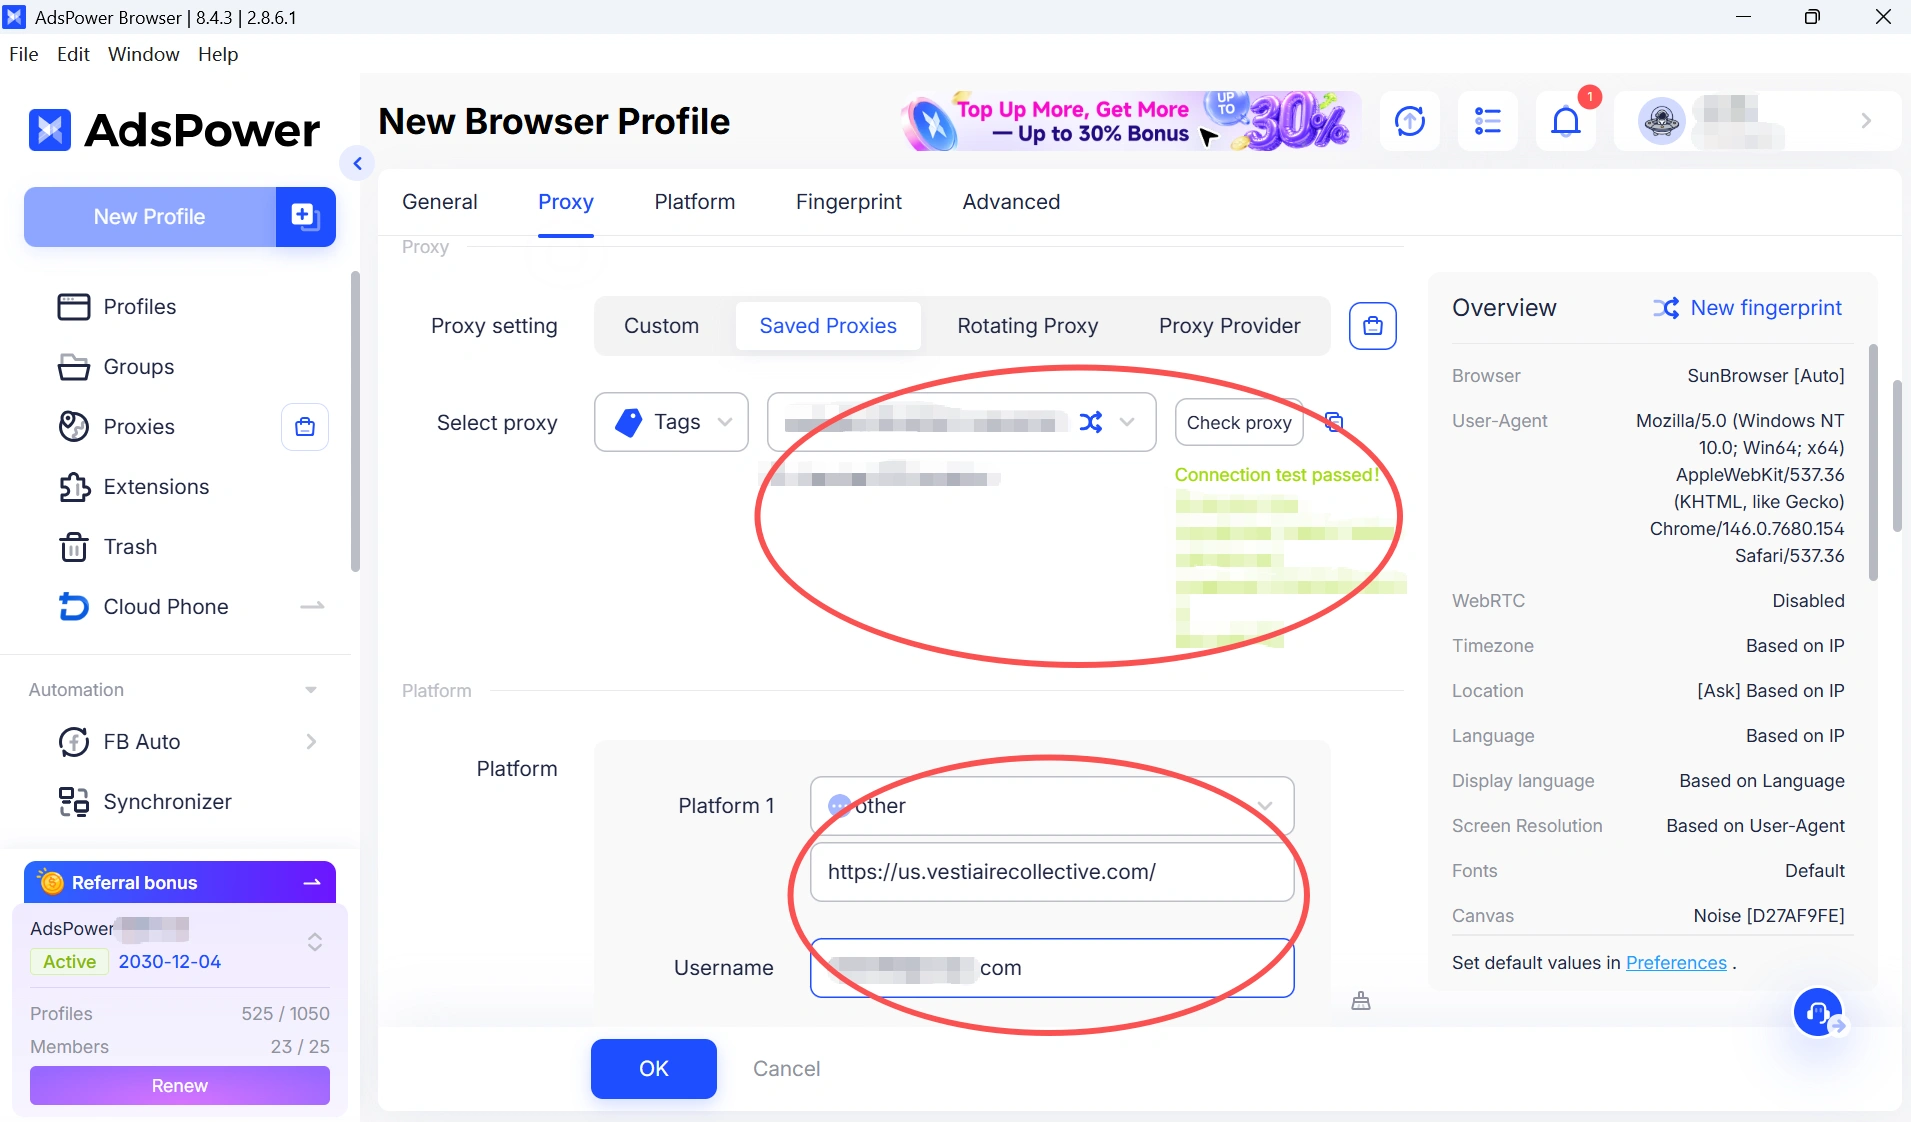Switch to the Advanced tab
This screenshot has height=1122, width=1911.
pyautogui.click(x=1011, y=202)
